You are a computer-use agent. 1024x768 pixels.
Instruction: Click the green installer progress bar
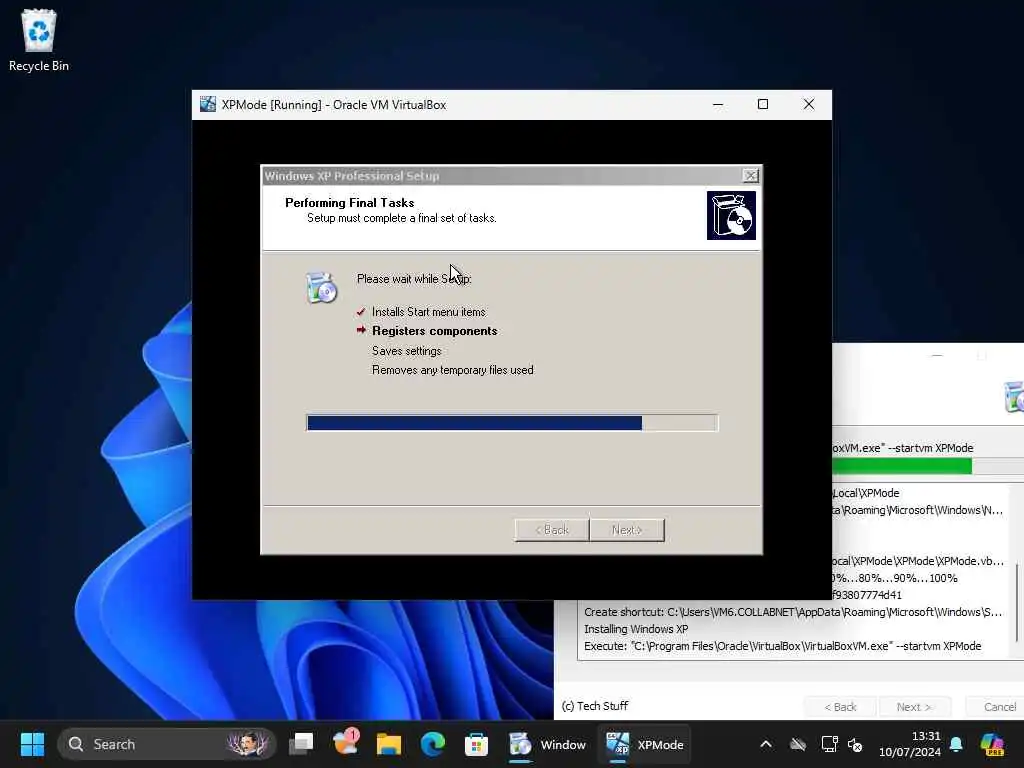927,466
